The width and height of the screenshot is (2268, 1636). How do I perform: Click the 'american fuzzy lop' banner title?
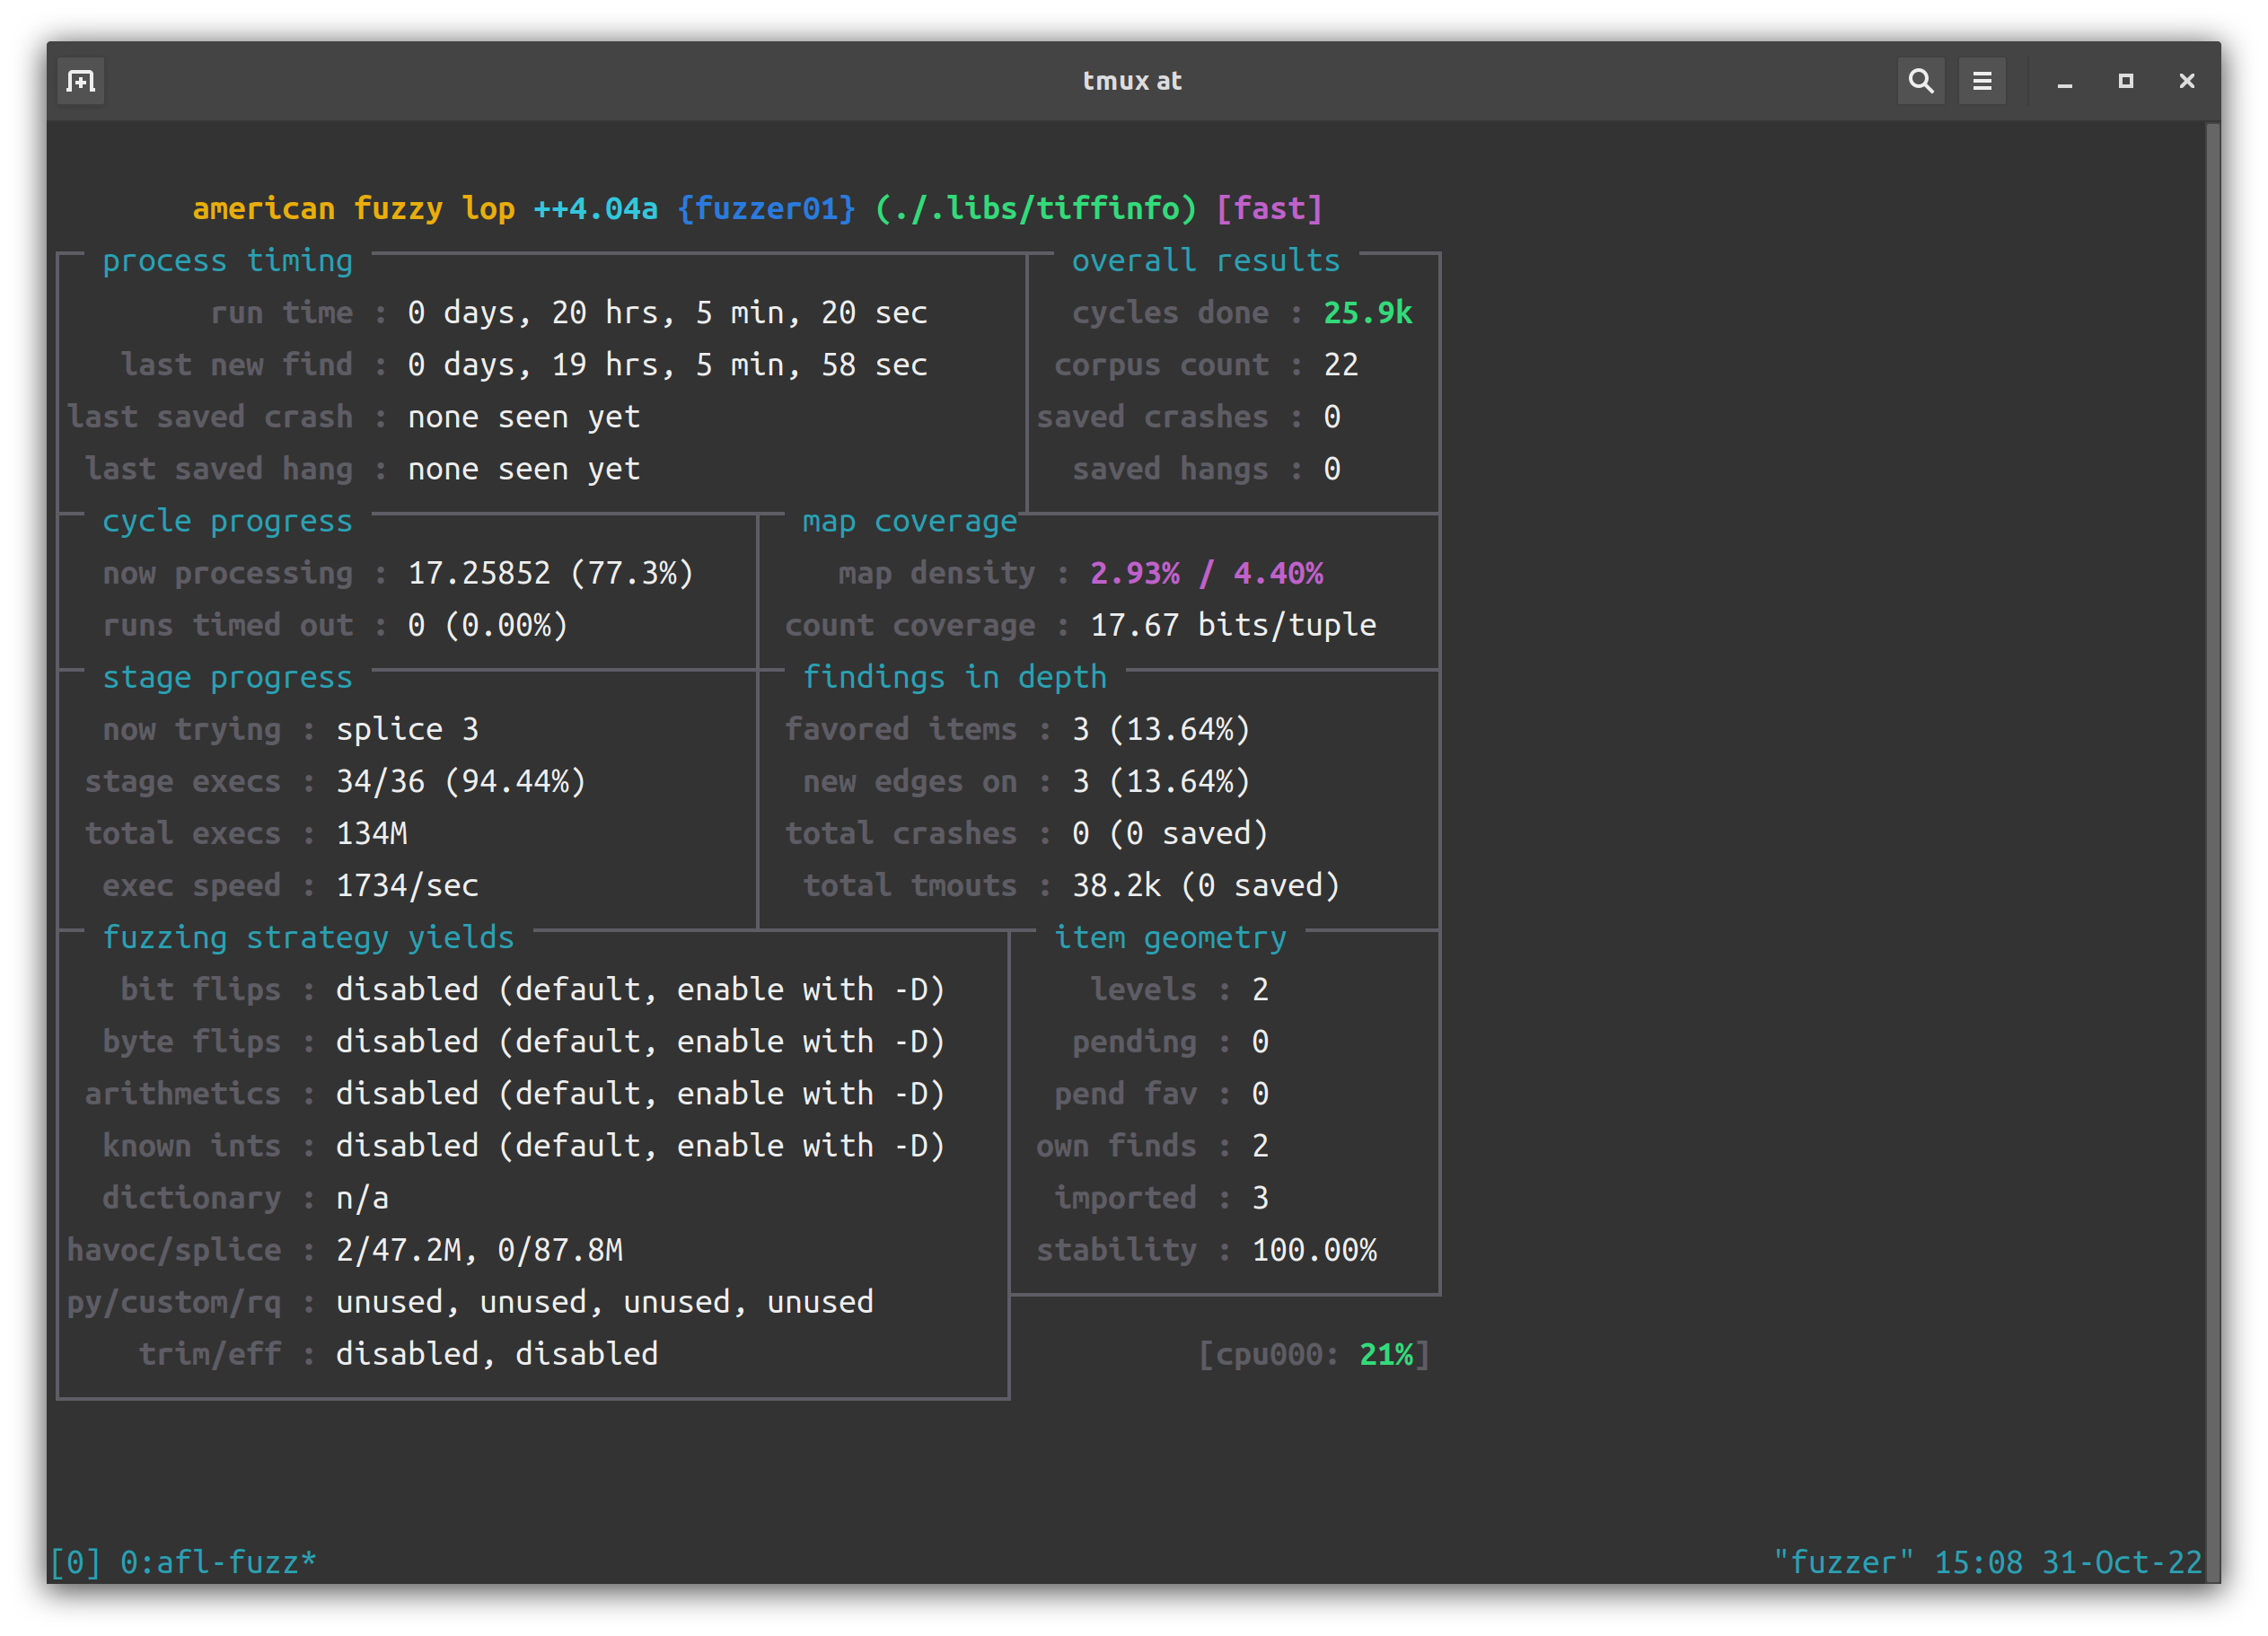(x=353, y=208)
